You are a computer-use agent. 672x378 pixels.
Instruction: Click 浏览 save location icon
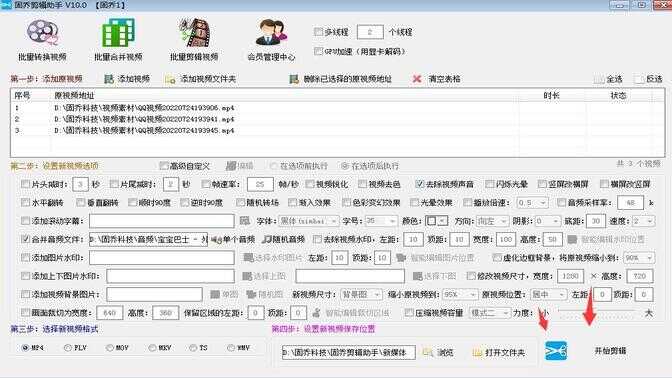tap(427, 352)
